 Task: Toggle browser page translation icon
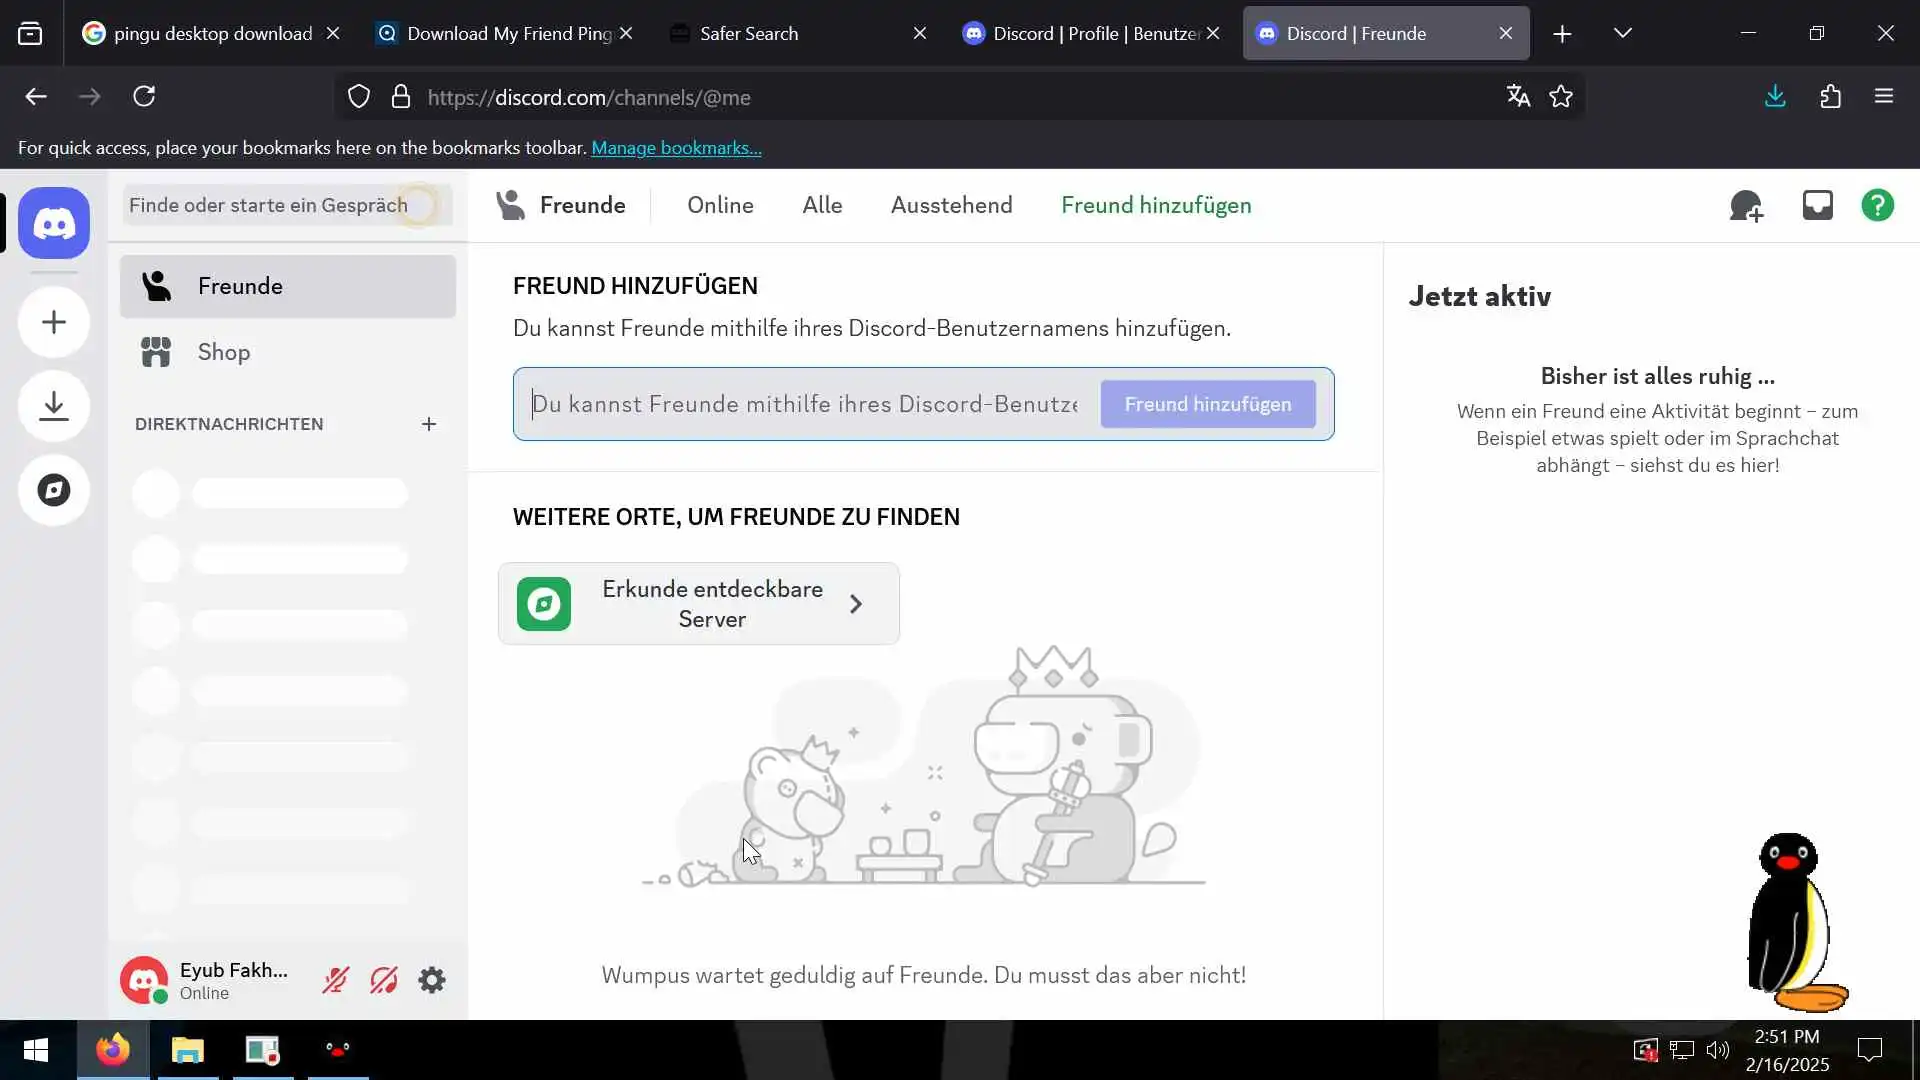tap(1518, 96)
